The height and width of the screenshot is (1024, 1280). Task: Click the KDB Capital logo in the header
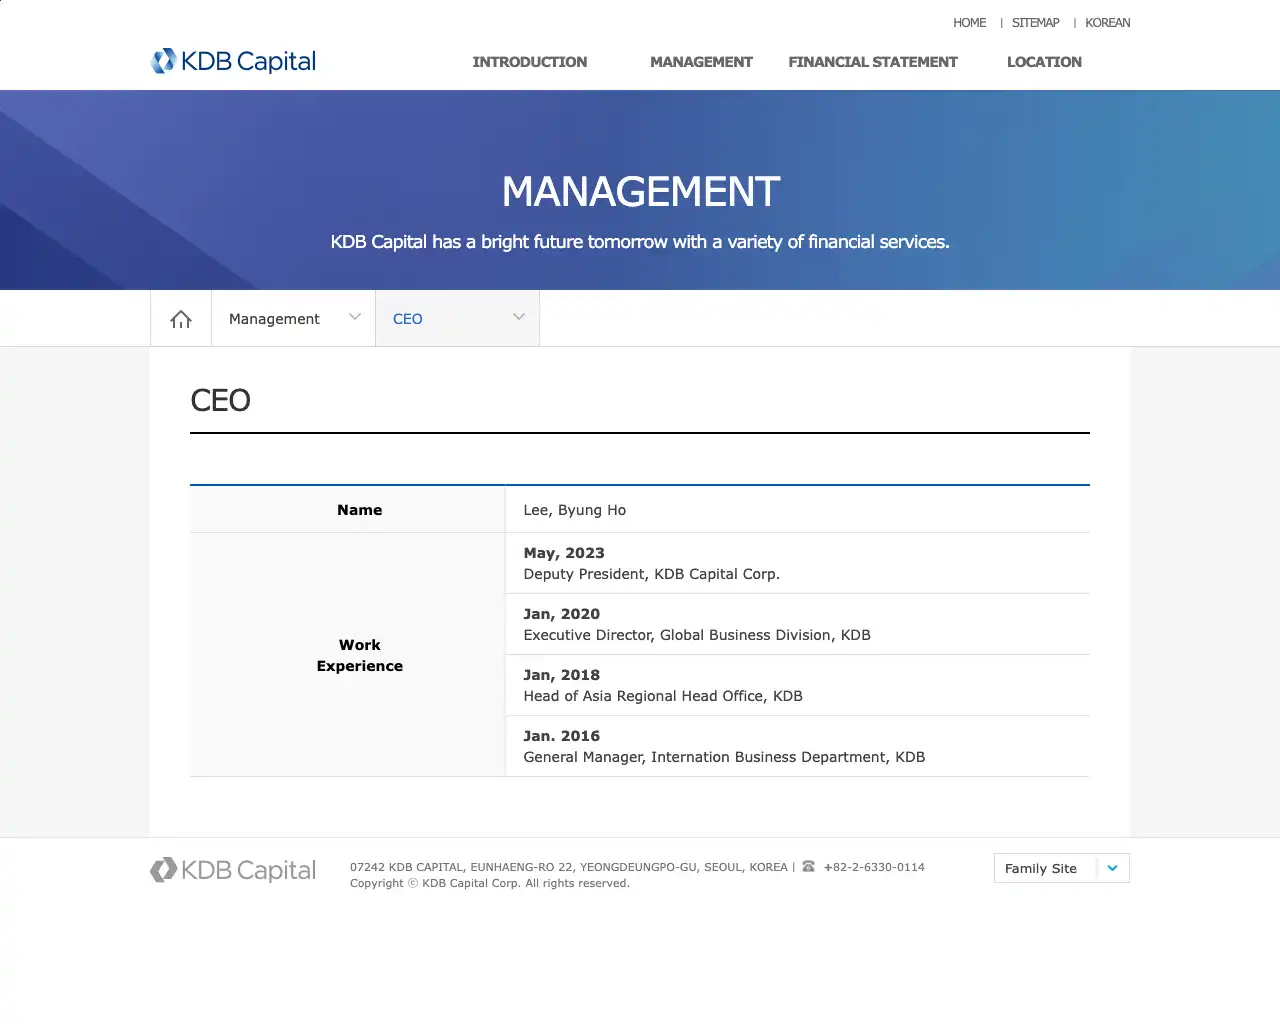tap(233, 61)
